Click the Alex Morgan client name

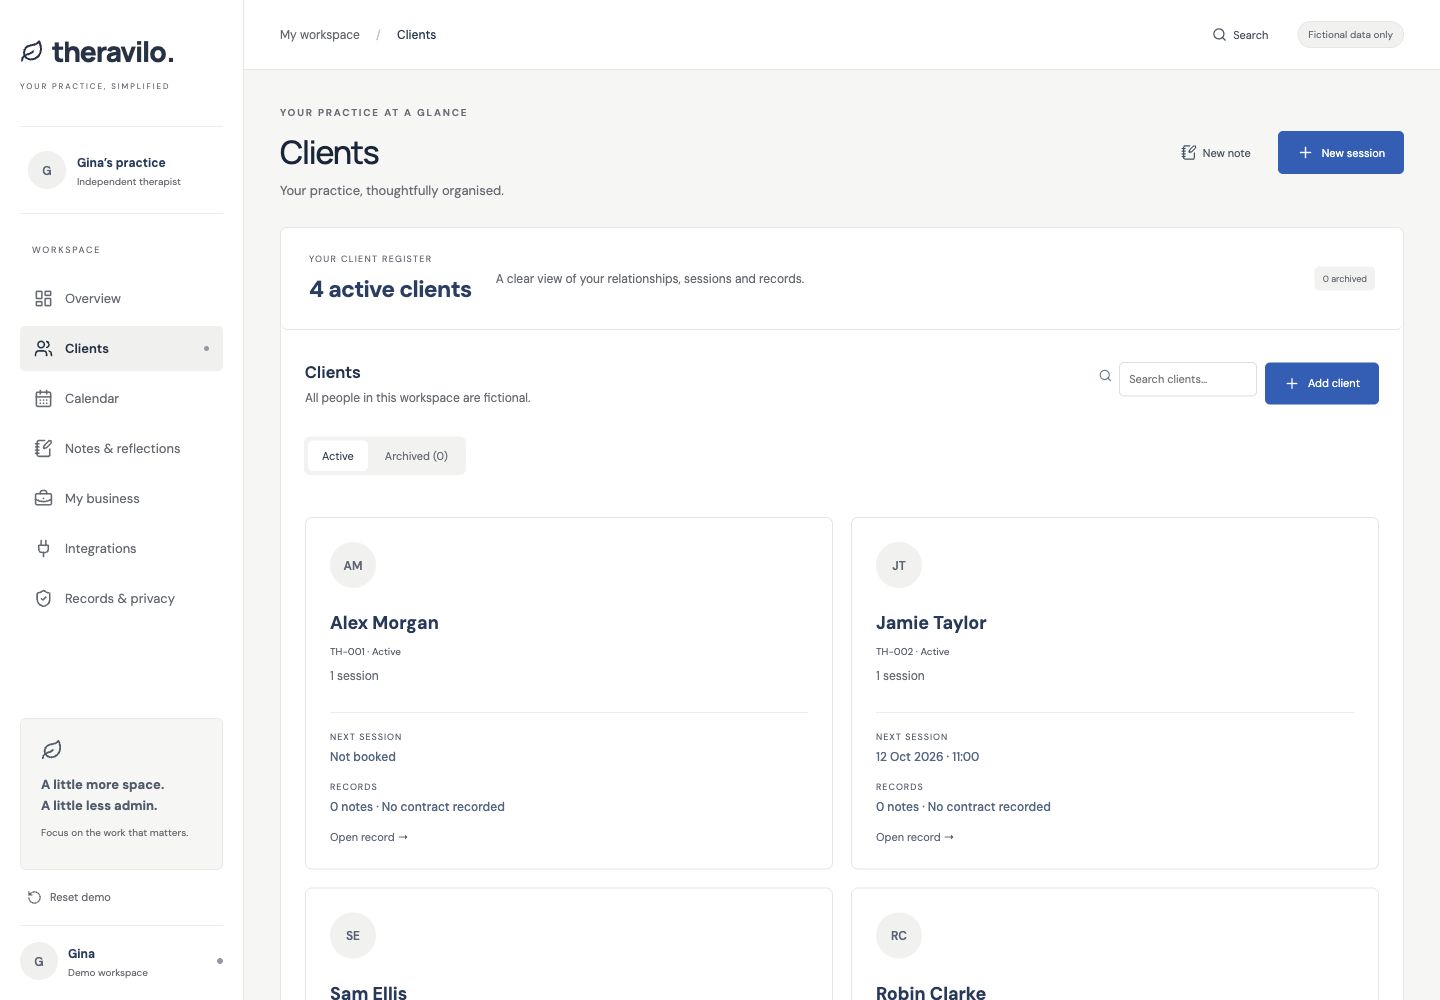(384, 623)
